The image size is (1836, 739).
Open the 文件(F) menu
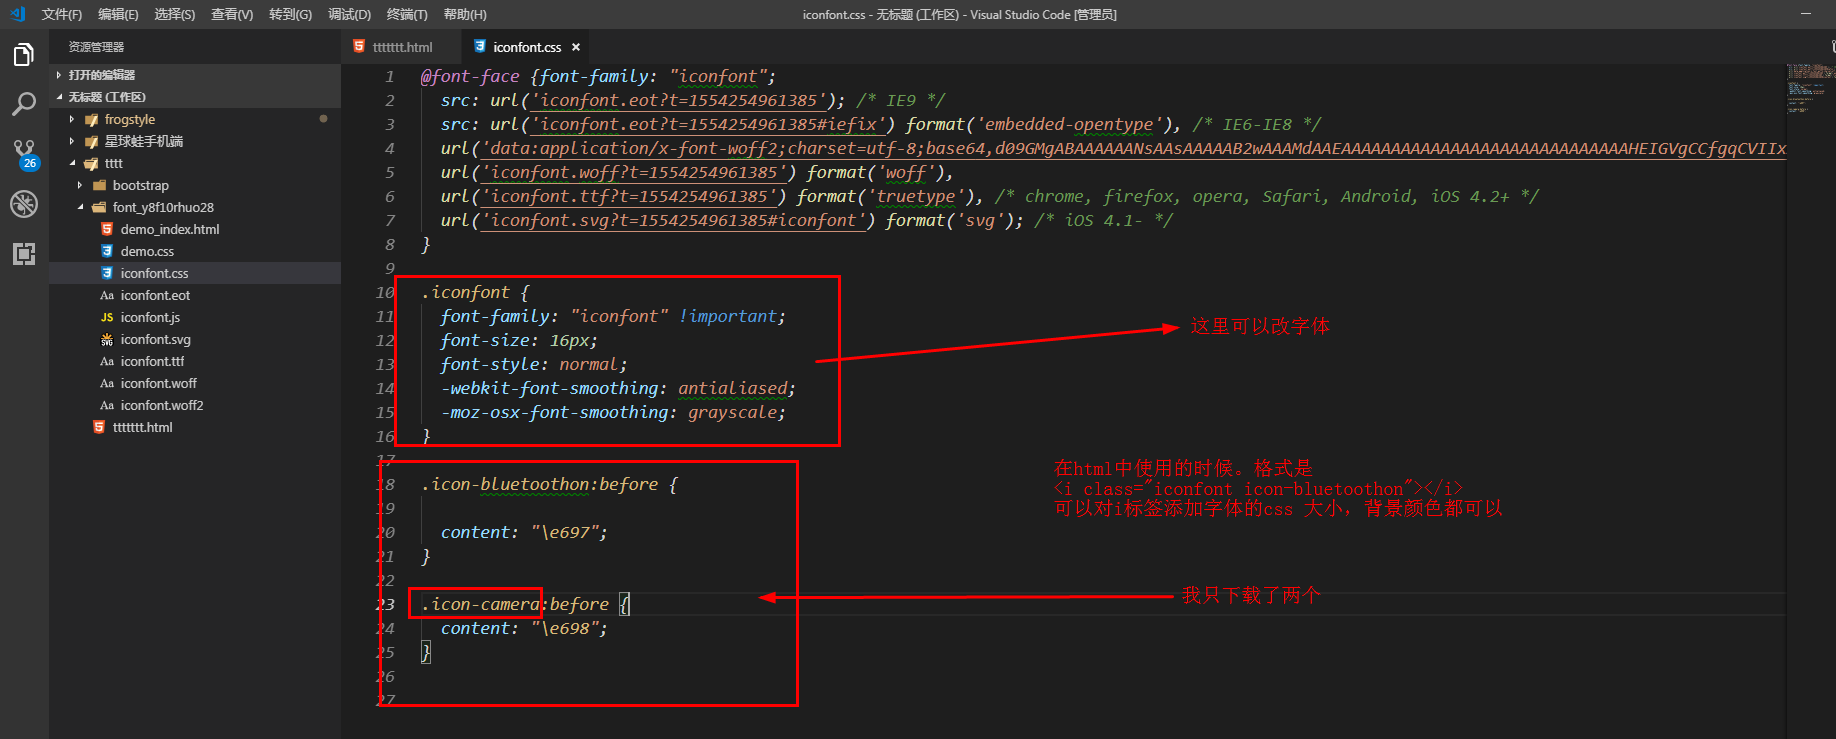pyautogui.click(x=62, y=14)
